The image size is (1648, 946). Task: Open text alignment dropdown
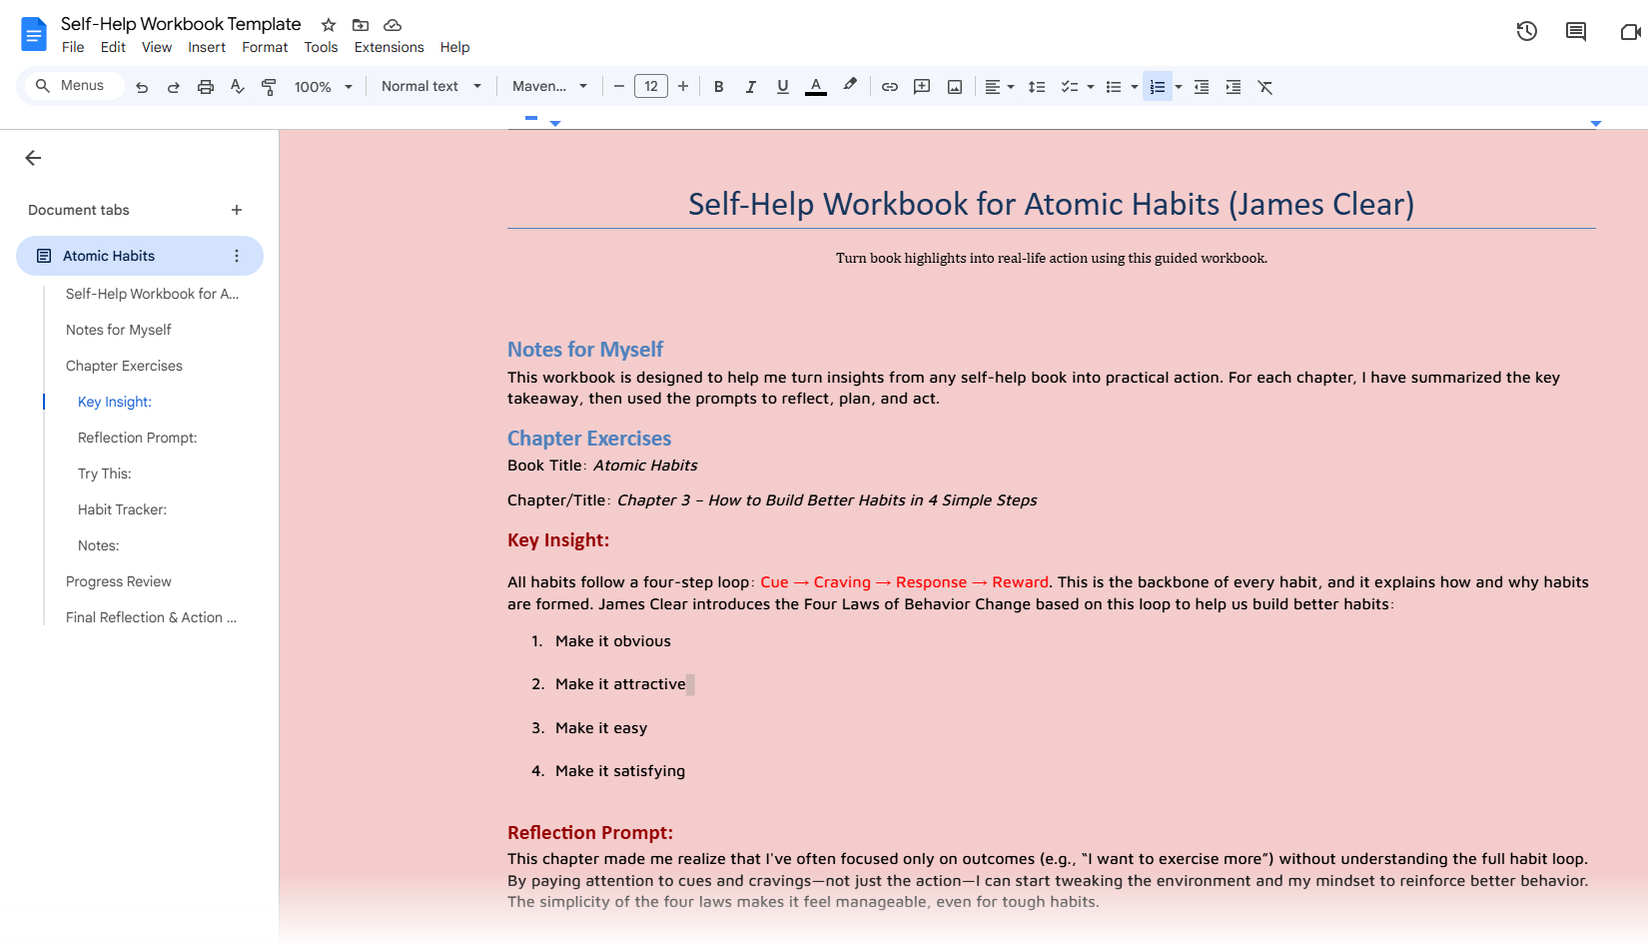click(x=999, y=87)
